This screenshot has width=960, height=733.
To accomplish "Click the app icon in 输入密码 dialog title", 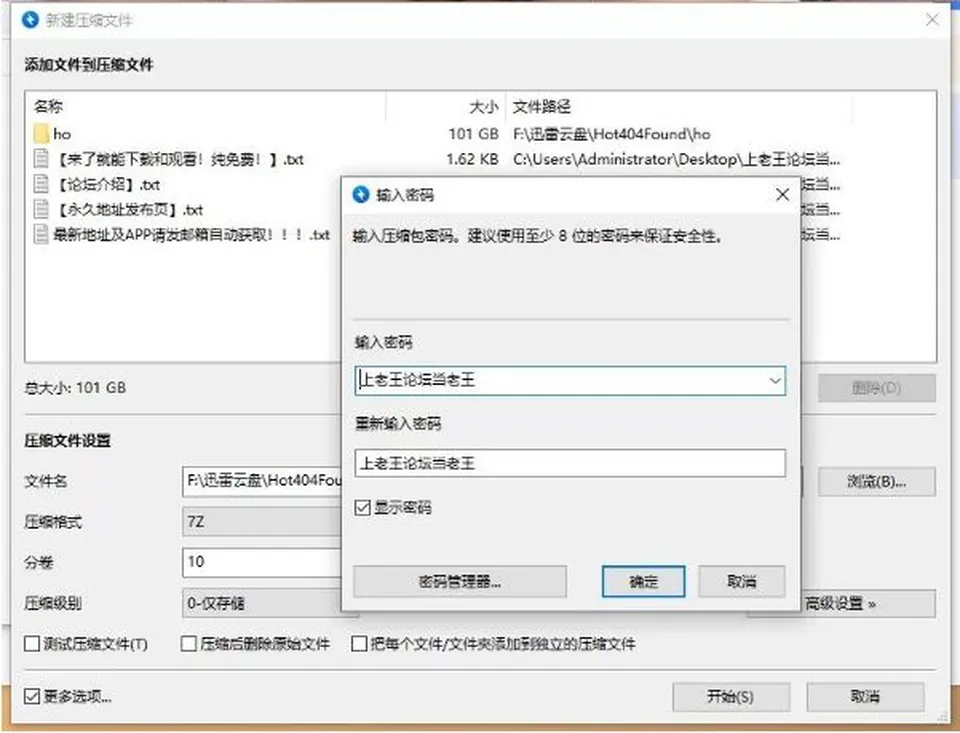I will pyautogui.click(x=361, y=195).
